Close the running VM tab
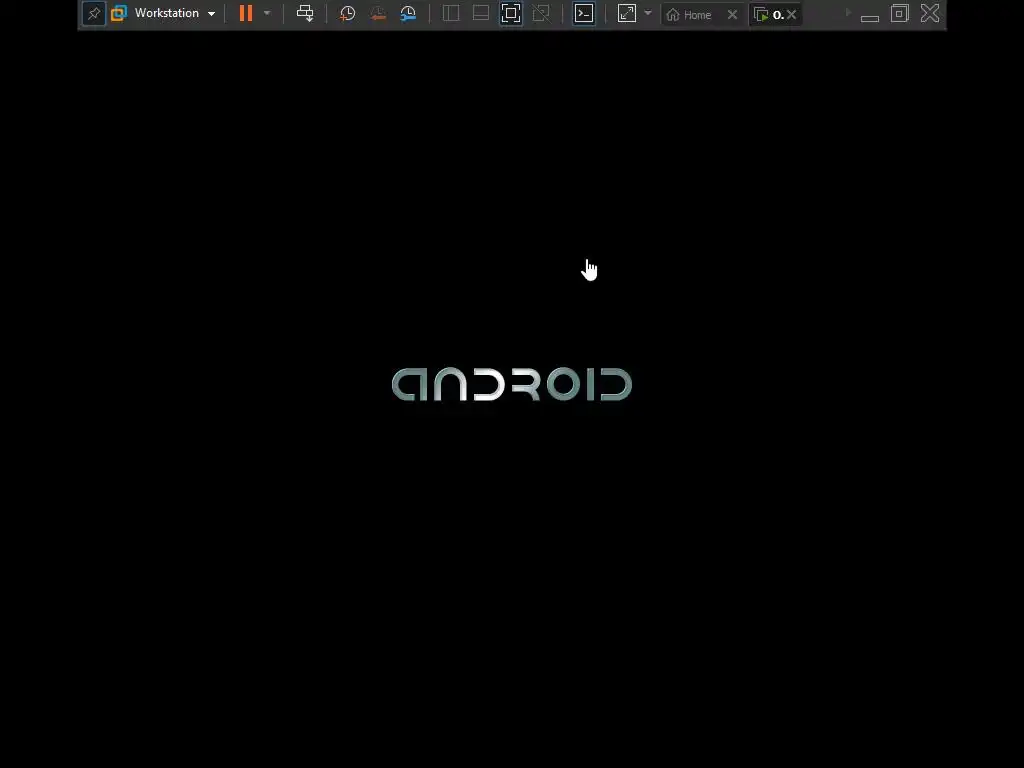This screenshot has width=1024, height=768. click(x=792, y=14)
